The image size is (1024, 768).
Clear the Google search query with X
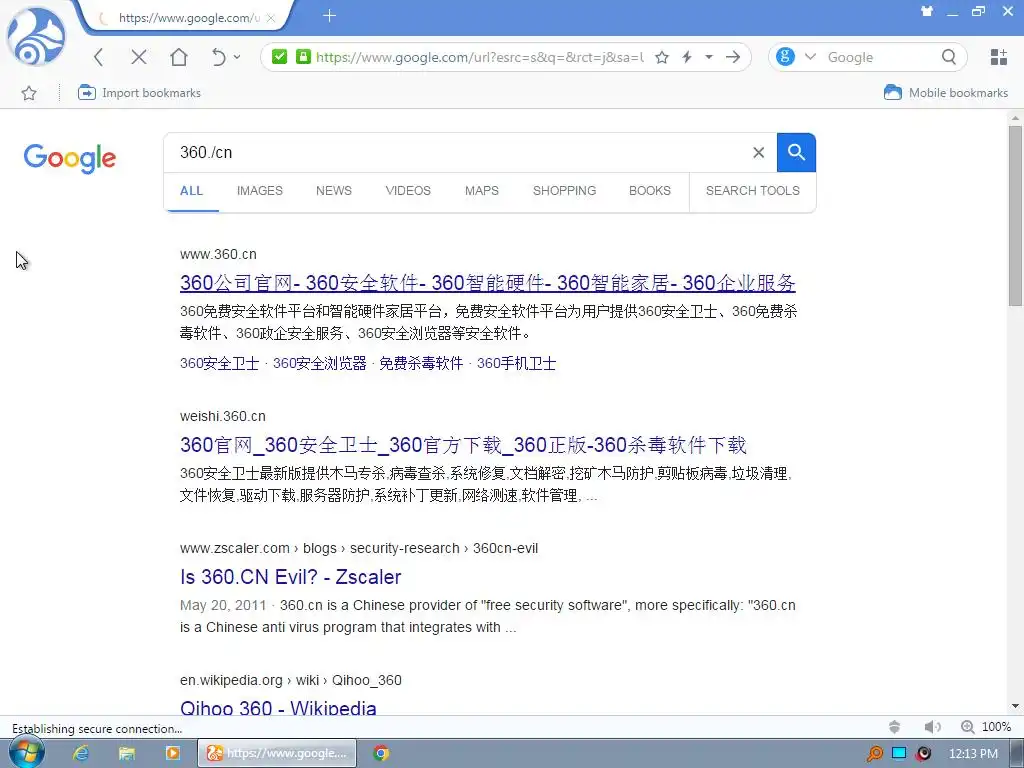click(758, 153)
